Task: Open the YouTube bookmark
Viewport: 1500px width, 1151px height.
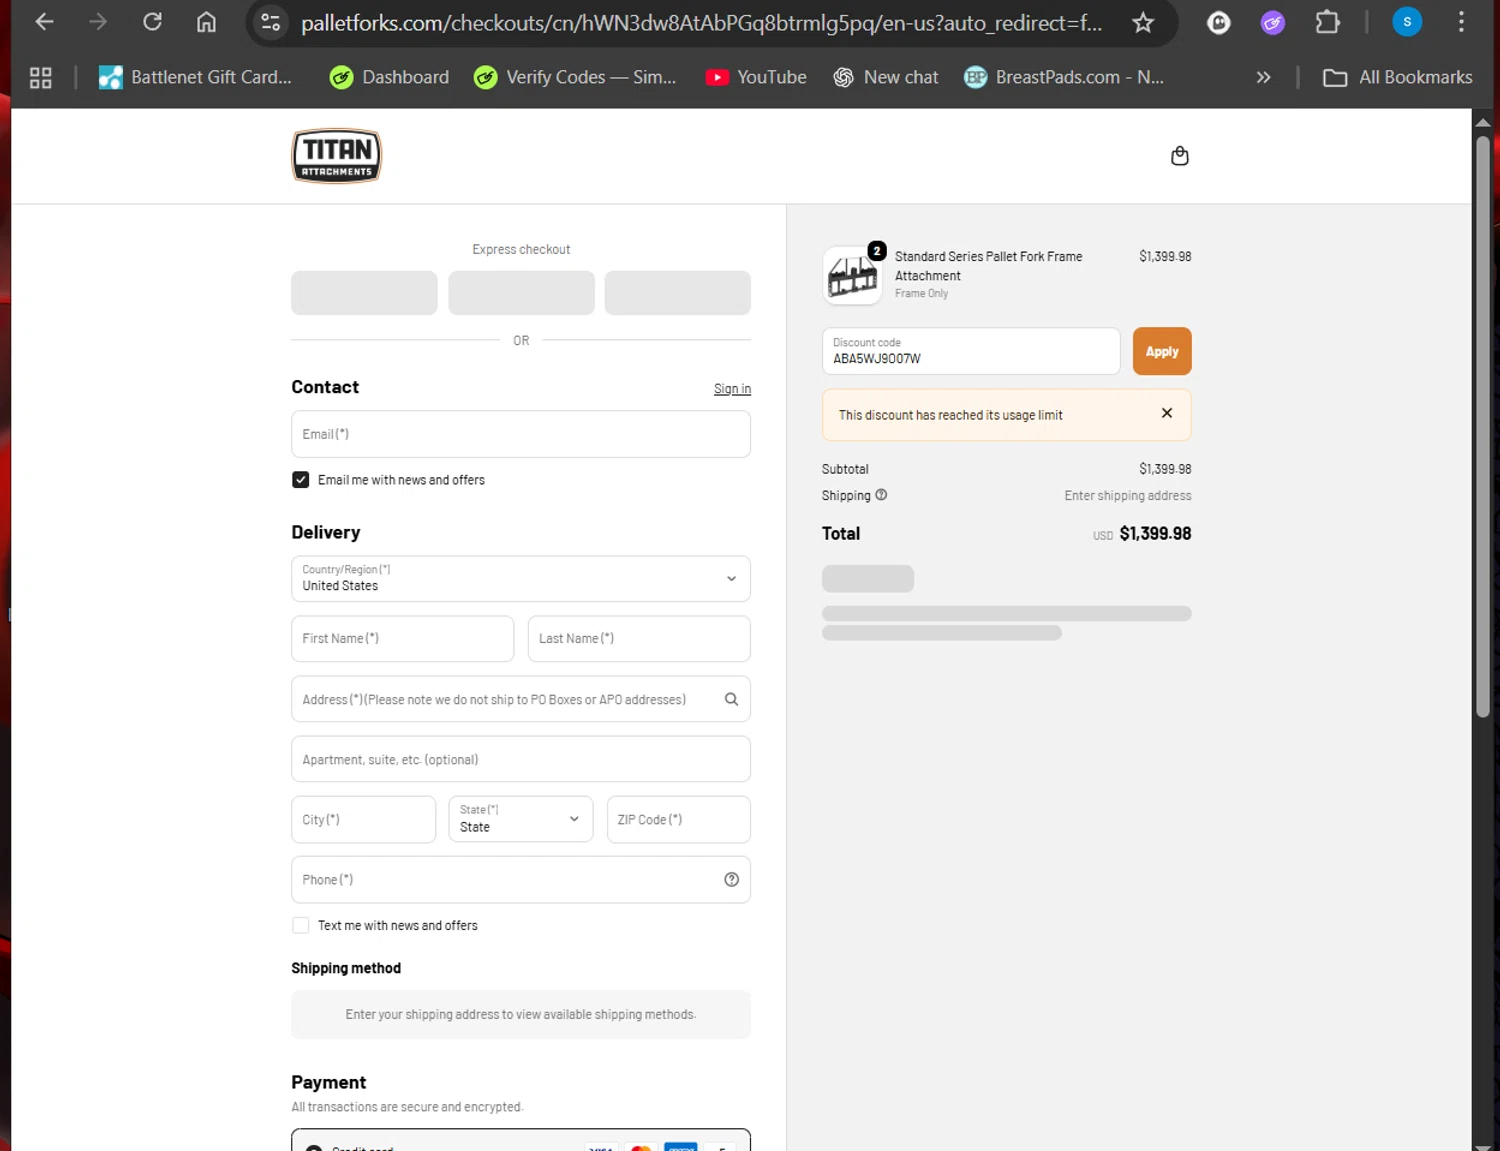Action: tap(756, 77)
